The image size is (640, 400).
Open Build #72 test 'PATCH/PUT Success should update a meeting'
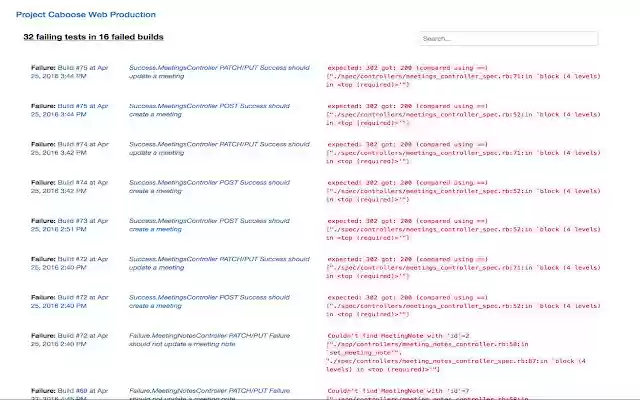click(x=219, y=263)
